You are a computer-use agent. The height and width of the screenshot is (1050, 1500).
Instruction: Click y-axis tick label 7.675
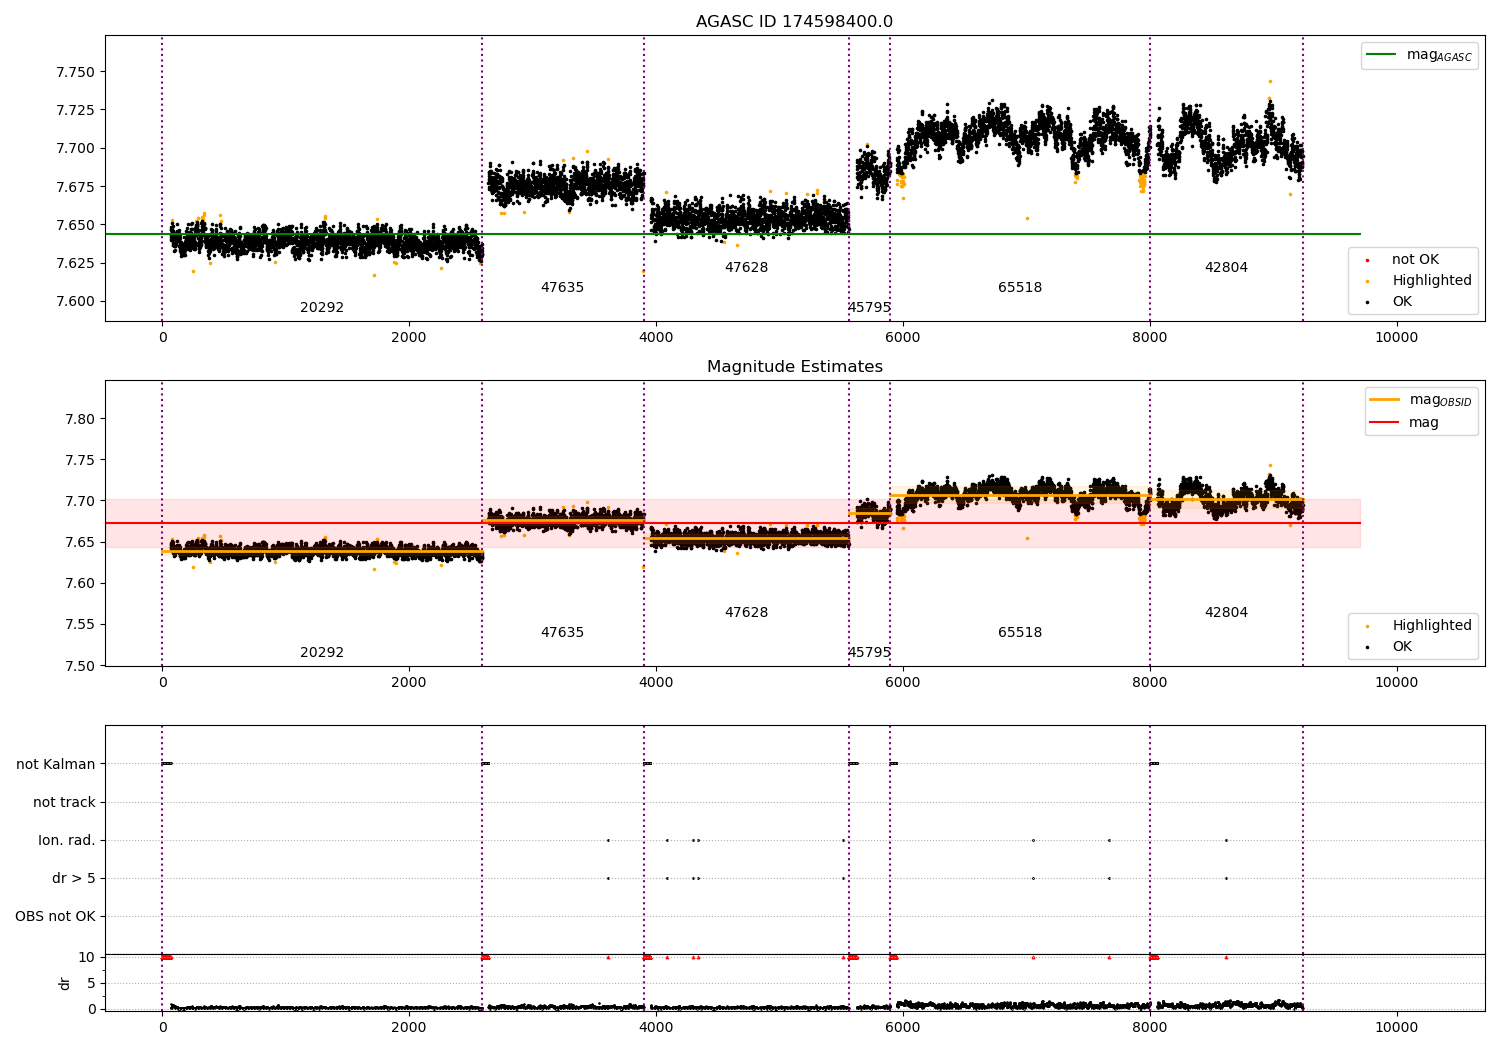coord(76,188)
